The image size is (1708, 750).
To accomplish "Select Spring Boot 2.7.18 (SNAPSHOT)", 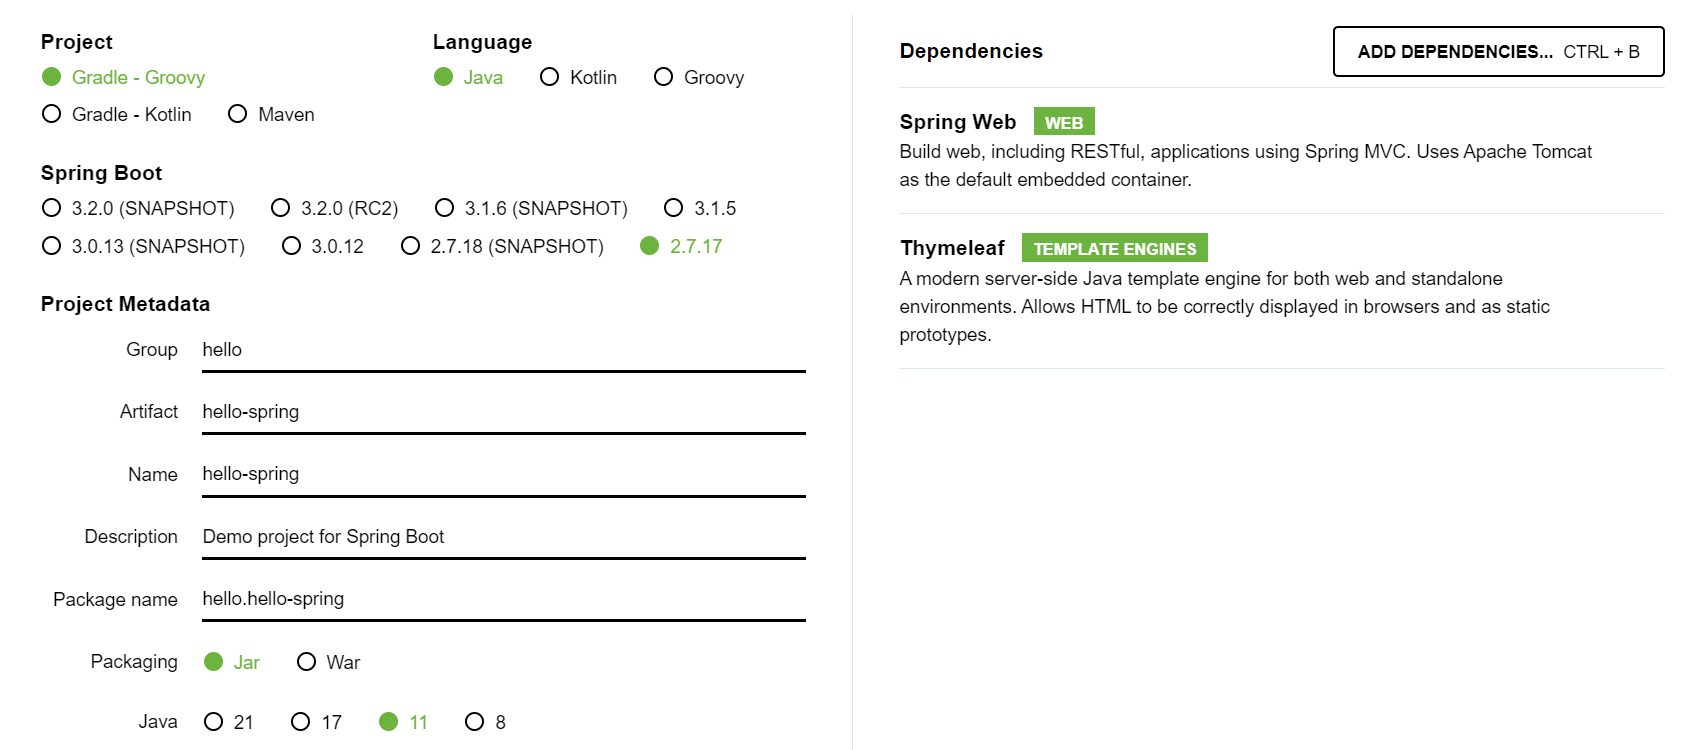I will click(x=411, y=246).
